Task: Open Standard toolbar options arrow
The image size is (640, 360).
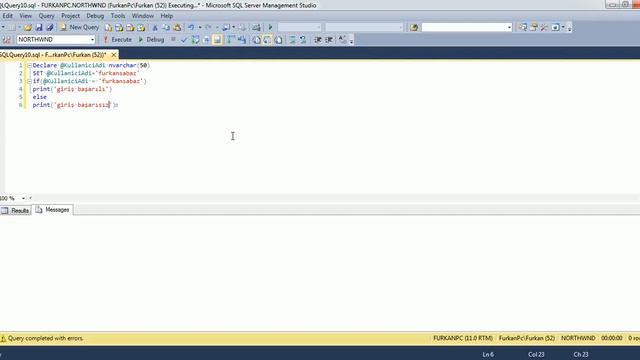Action: (570, 28)
